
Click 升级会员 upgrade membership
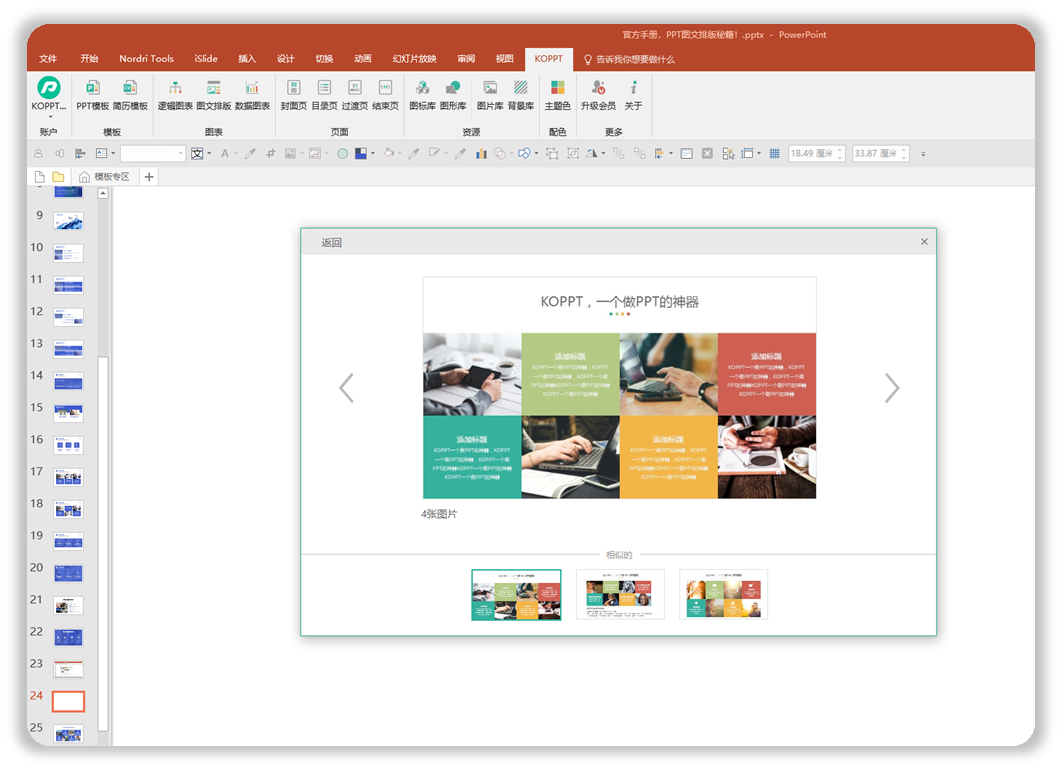click(x=598, y=95)
